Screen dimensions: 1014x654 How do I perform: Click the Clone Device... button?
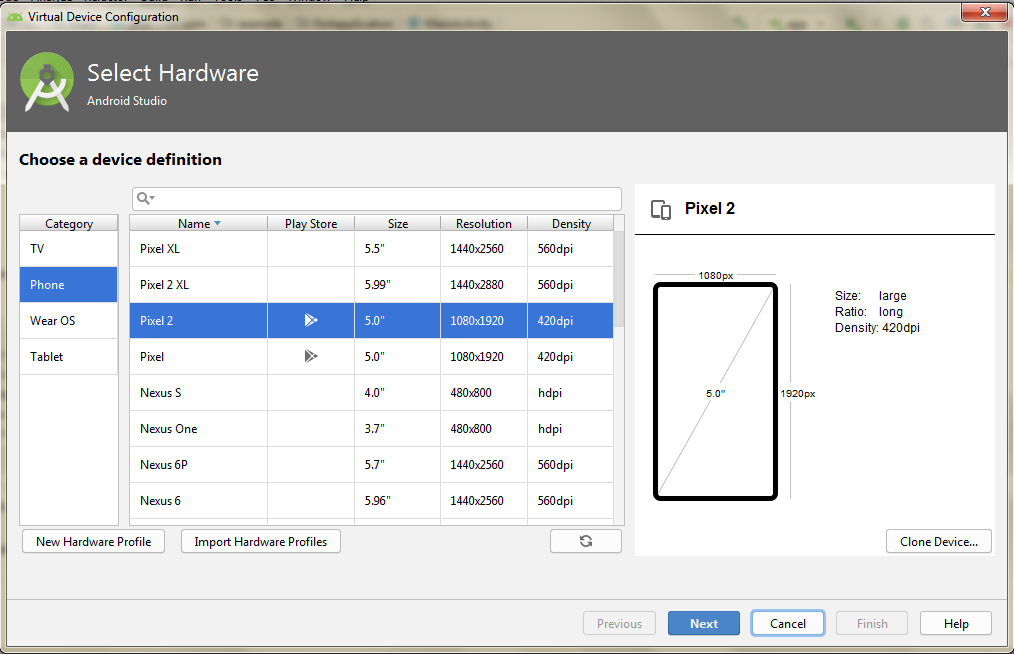(x=938, y=541)
